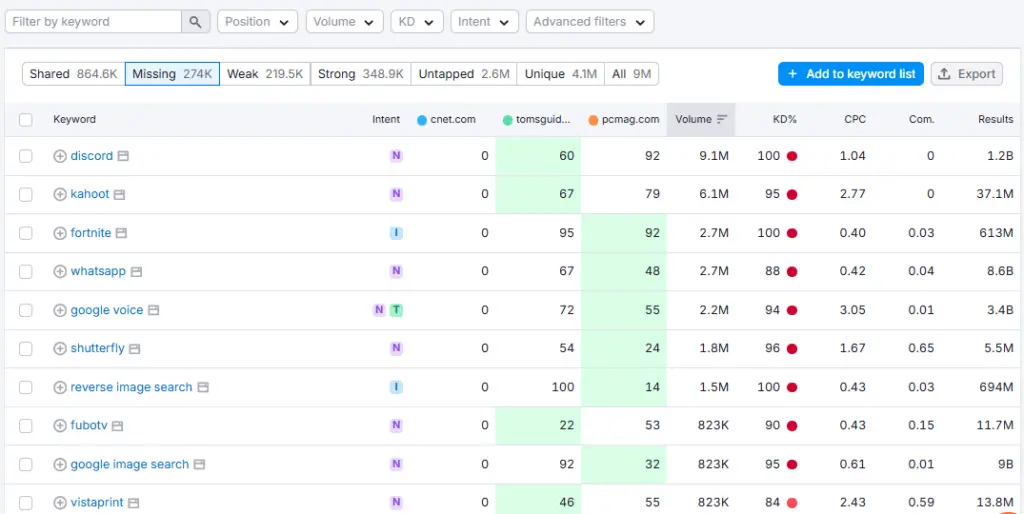Open SERP icon next to reverse image search
Image resolution: width=1024 pixels, height=514 pixels.
[x=203, y=387]
